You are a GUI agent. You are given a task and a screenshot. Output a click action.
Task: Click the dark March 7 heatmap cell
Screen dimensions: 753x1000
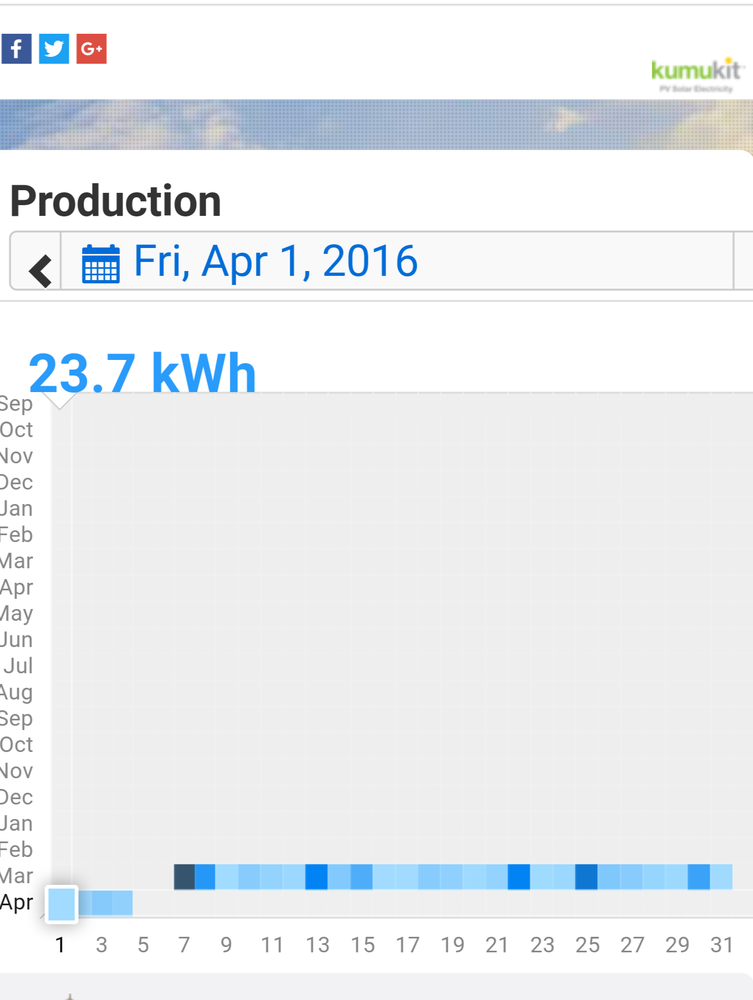coord(185,877)
